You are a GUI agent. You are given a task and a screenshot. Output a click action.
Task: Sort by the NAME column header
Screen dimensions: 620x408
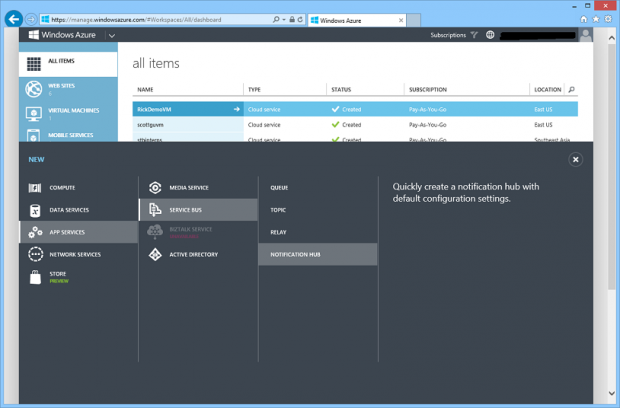[145, 90]
